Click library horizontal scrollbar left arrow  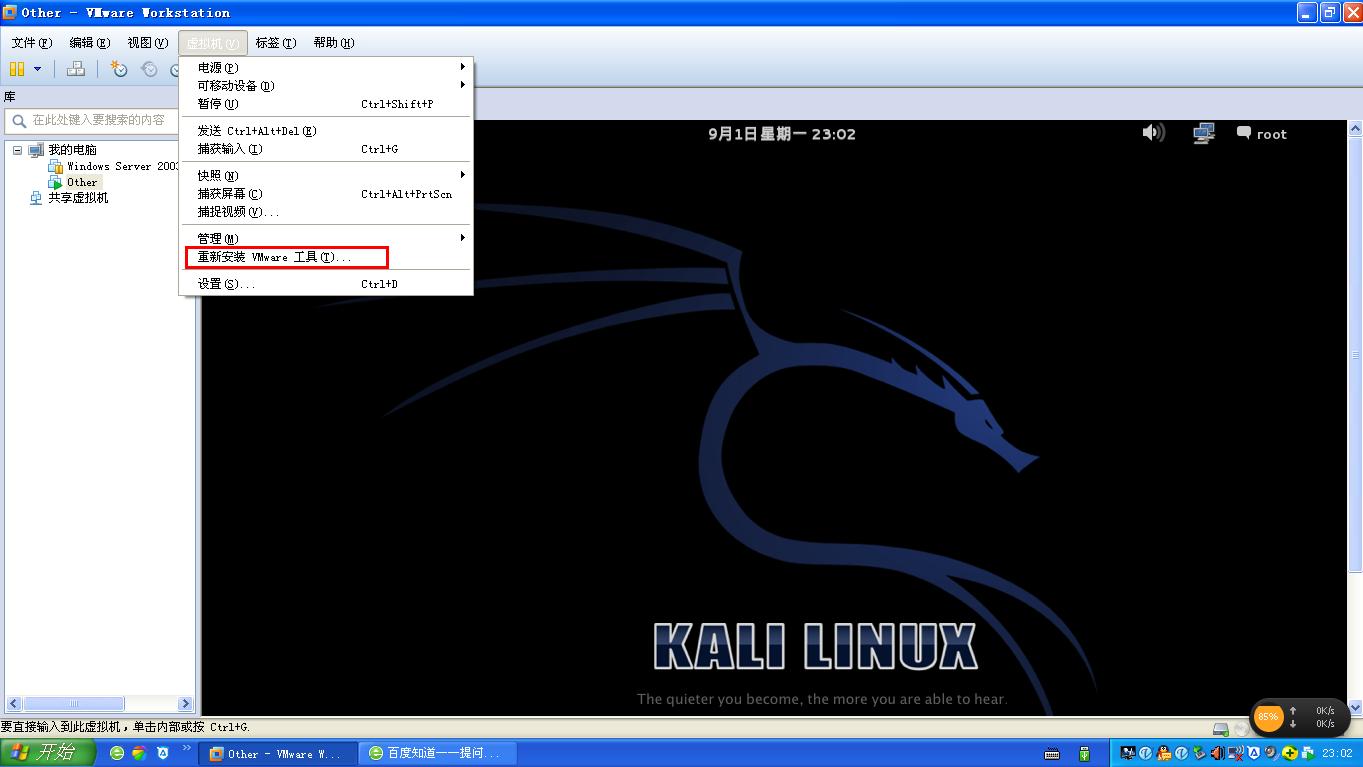click(13, 704)
